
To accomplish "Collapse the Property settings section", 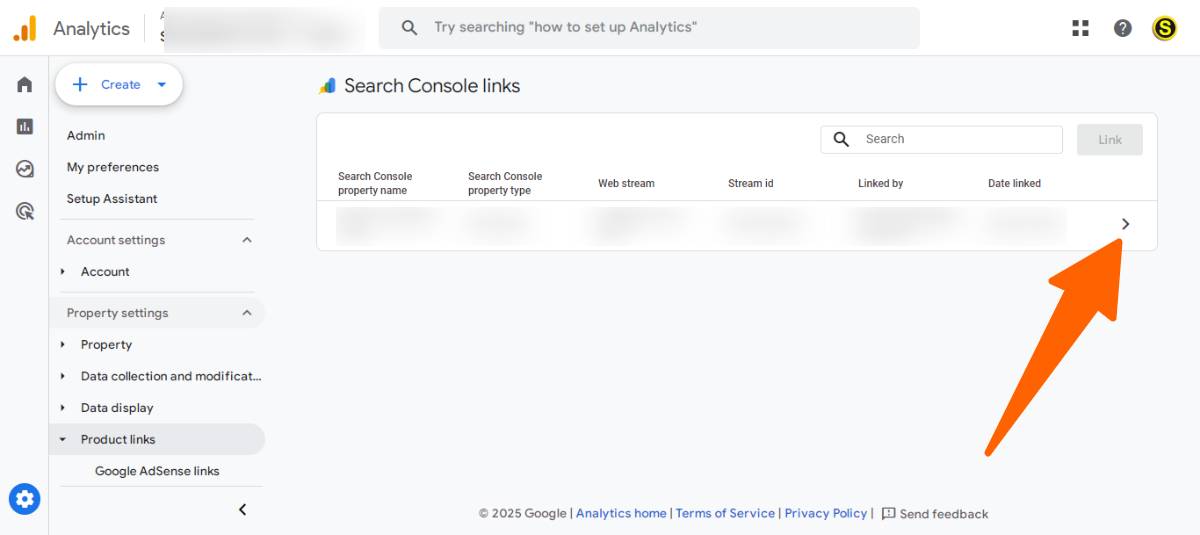I will pyautogui.click(x=247, y=313).
